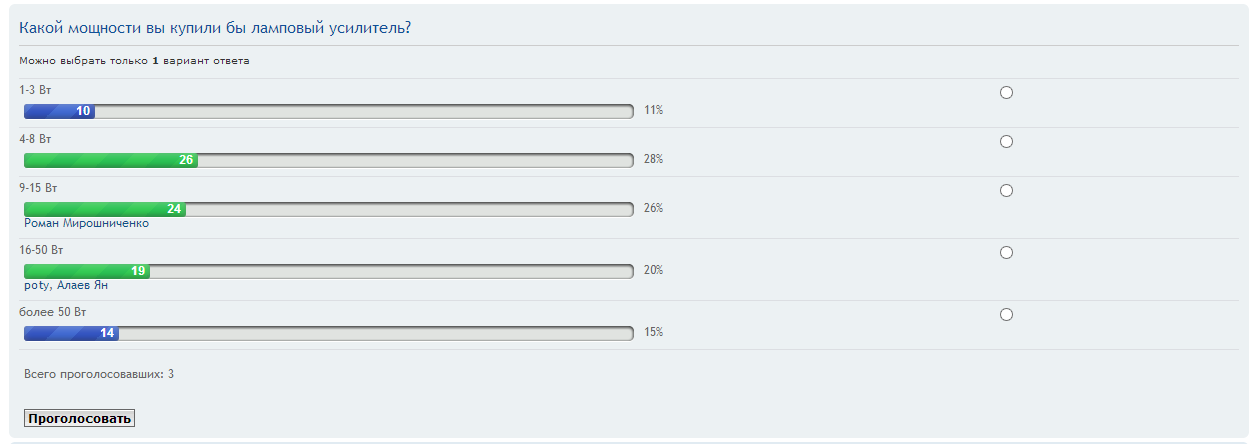Choose the 4-8 Вт radio option
The height and width of the screenshot is (444, 1259).
pyautogui.click(x=1006, y=142)
